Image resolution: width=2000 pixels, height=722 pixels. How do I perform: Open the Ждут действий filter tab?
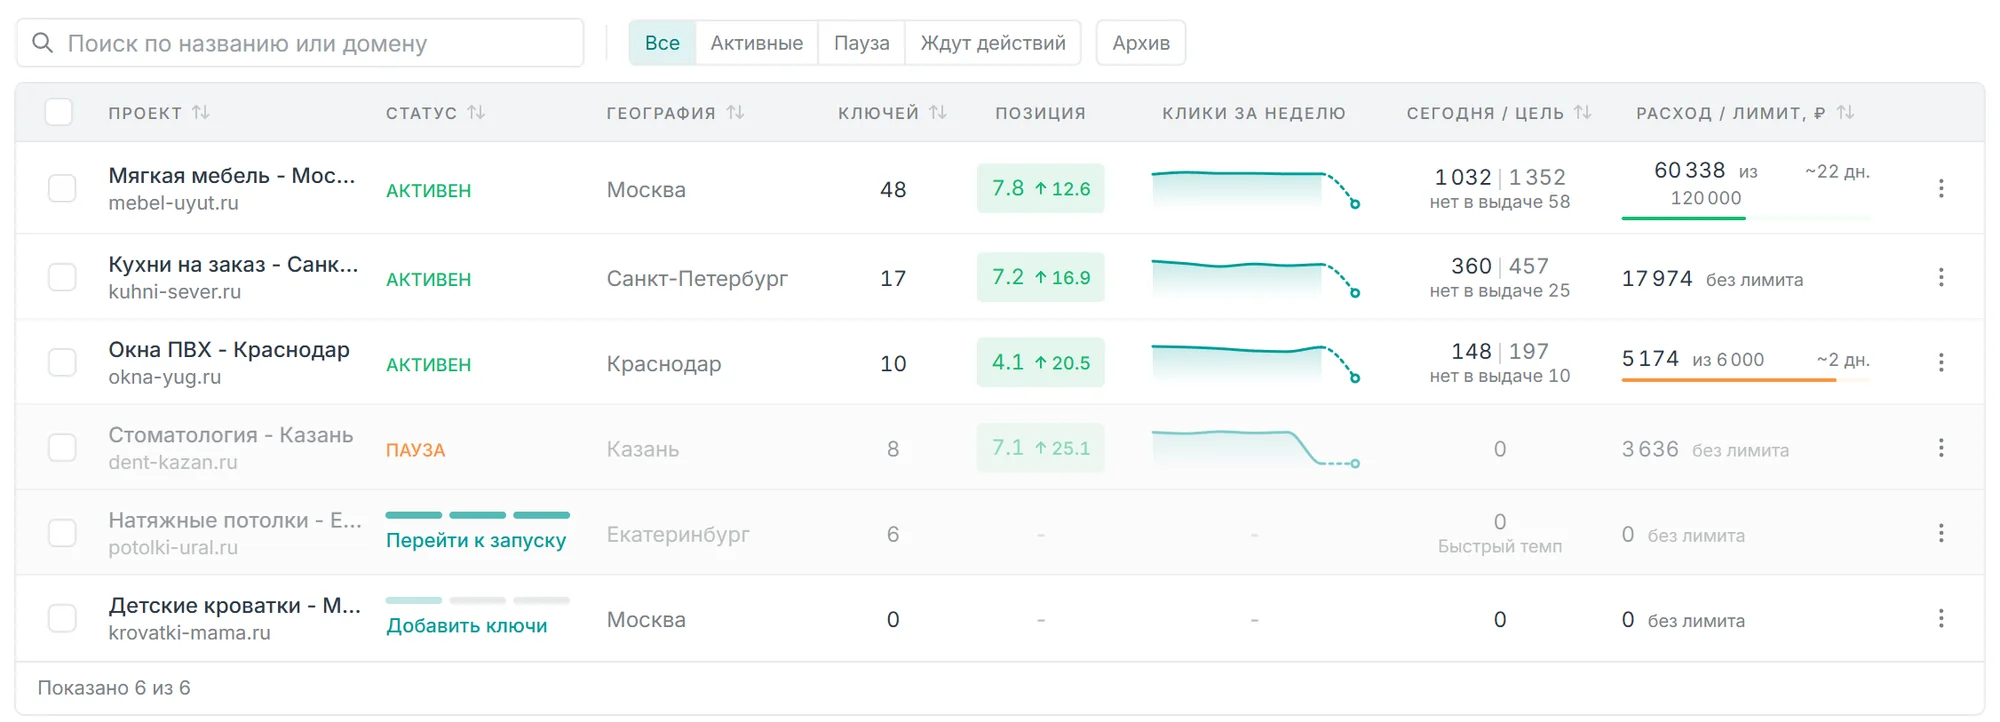[993, 43]
